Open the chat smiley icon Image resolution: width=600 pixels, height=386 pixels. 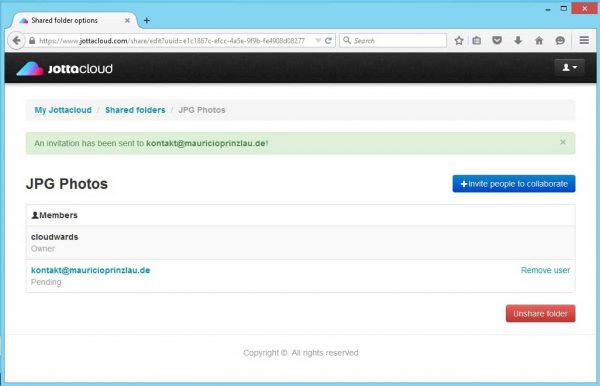point(560,41)
